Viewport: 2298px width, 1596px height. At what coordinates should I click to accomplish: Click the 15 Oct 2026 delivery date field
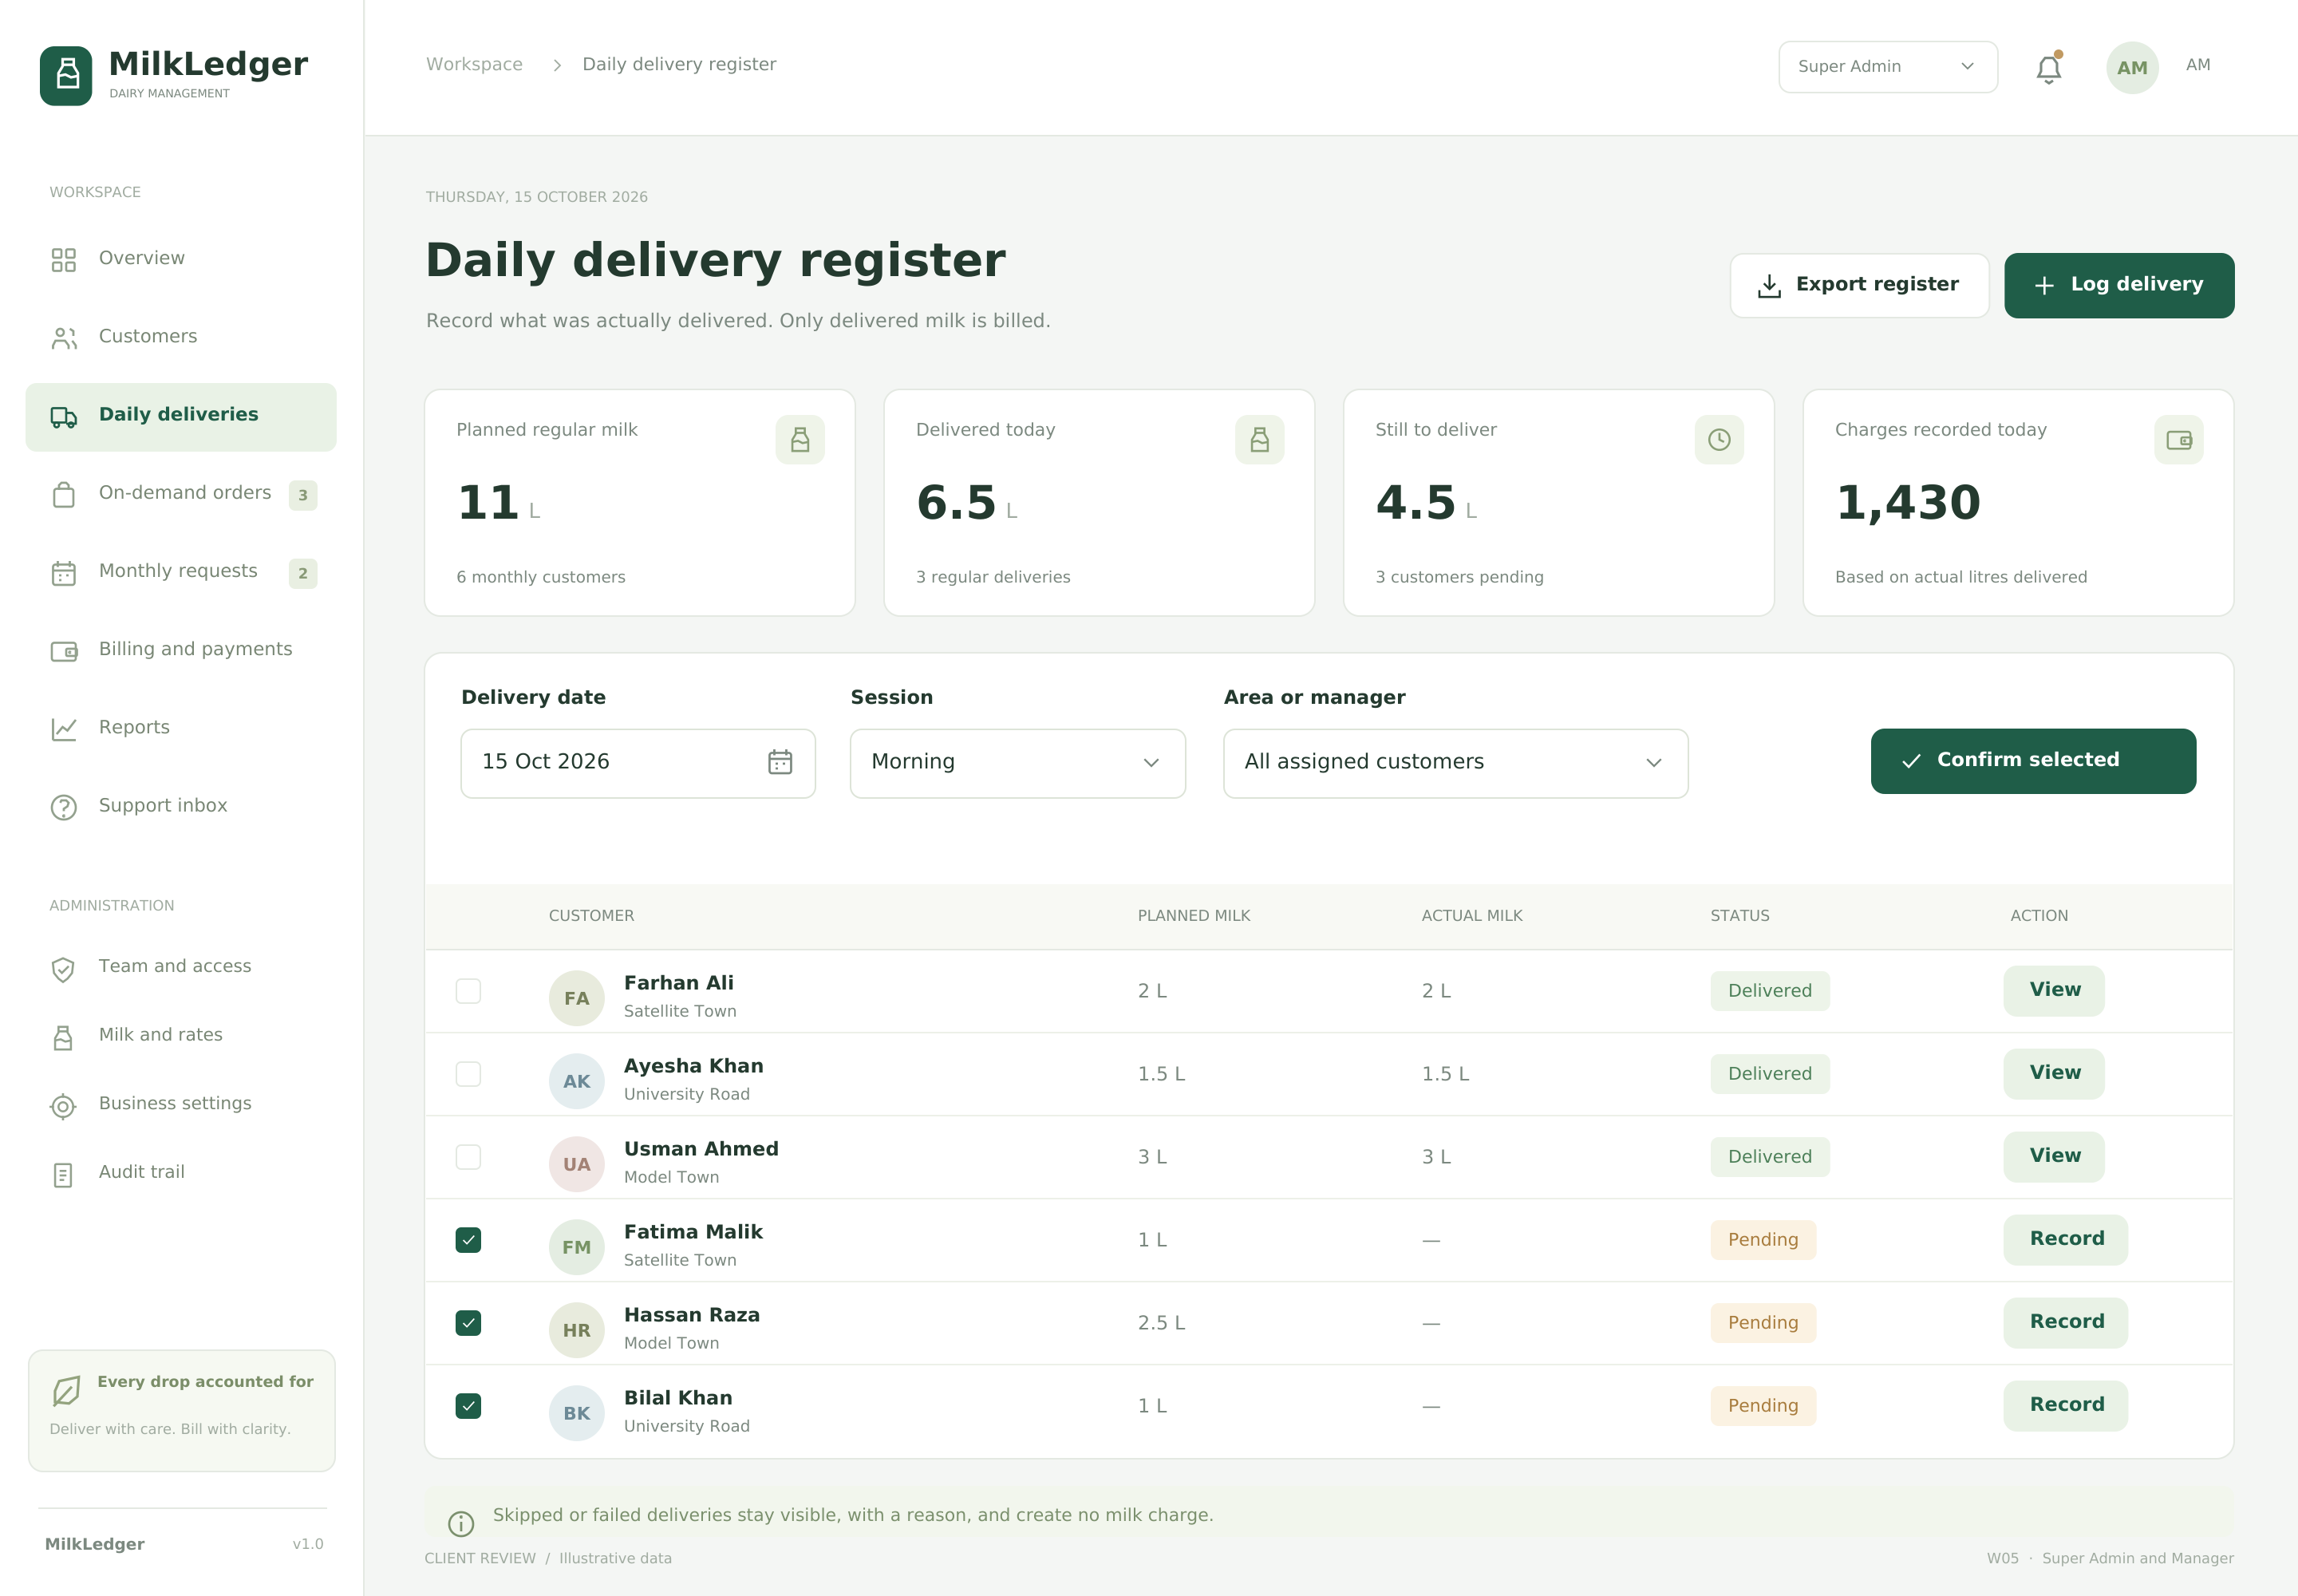coord(638,763)
